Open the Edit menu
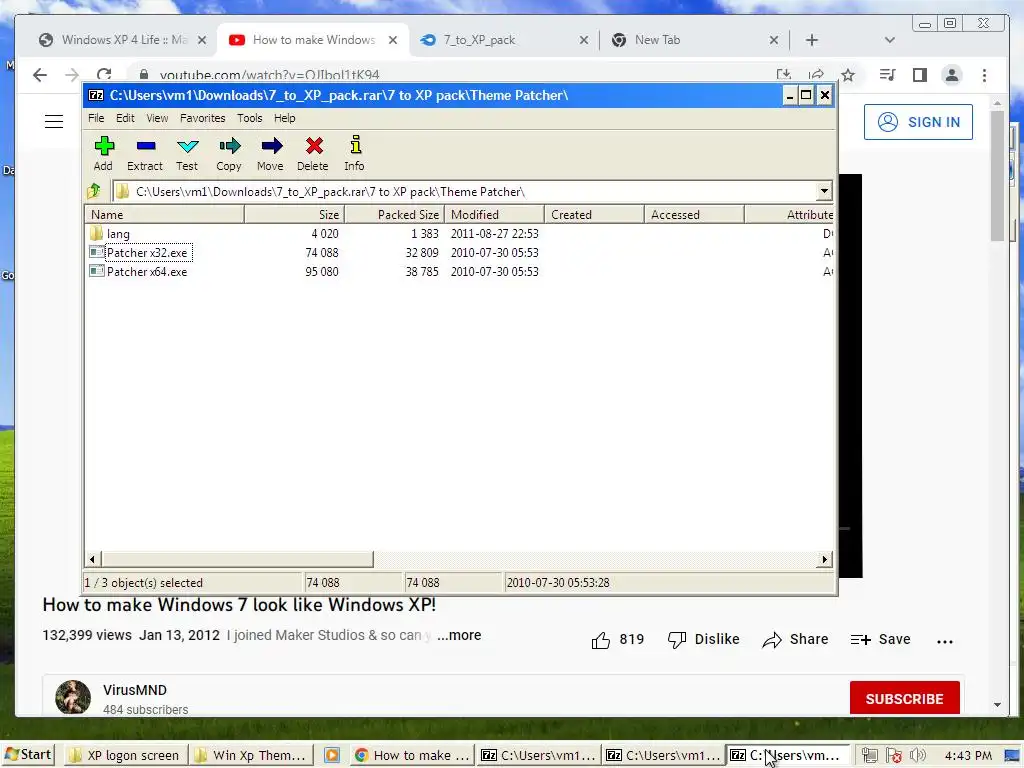The image size is (1024, 768). 125,118
